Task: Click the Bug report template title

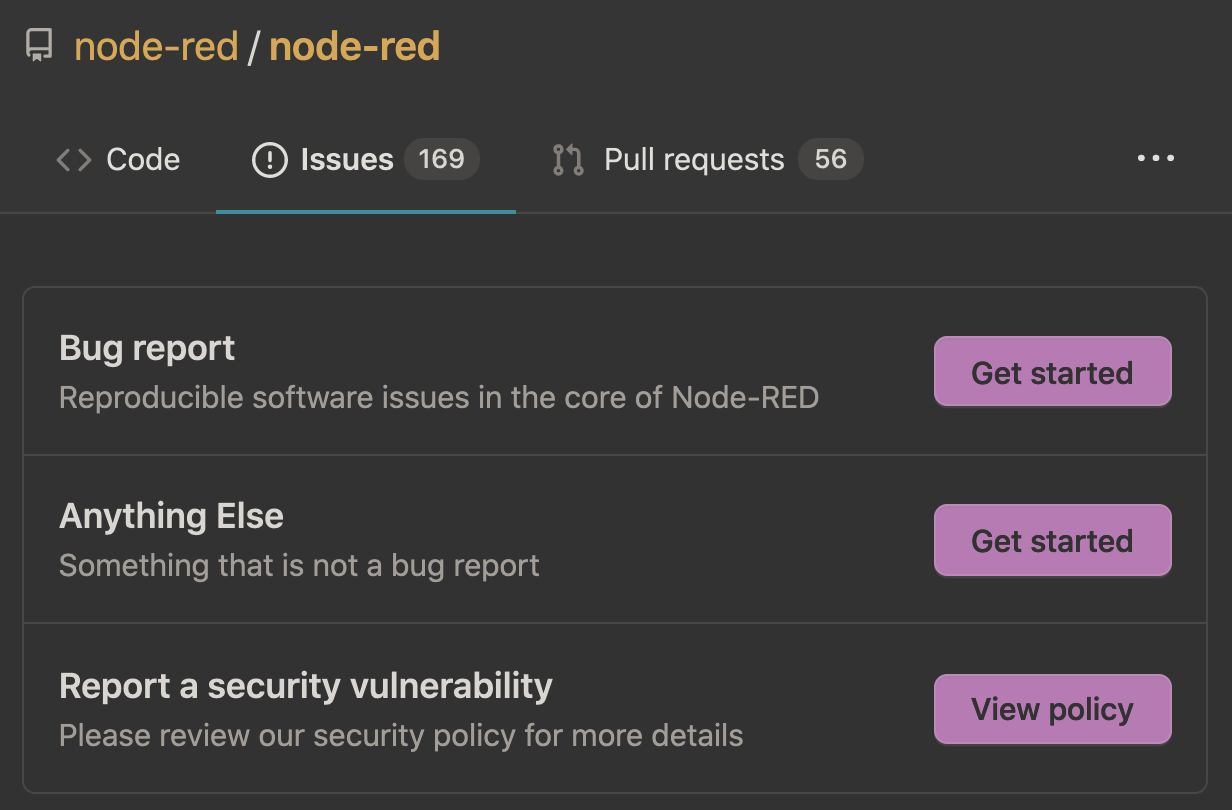Action: pyautogui.click(x=147, y=348)
